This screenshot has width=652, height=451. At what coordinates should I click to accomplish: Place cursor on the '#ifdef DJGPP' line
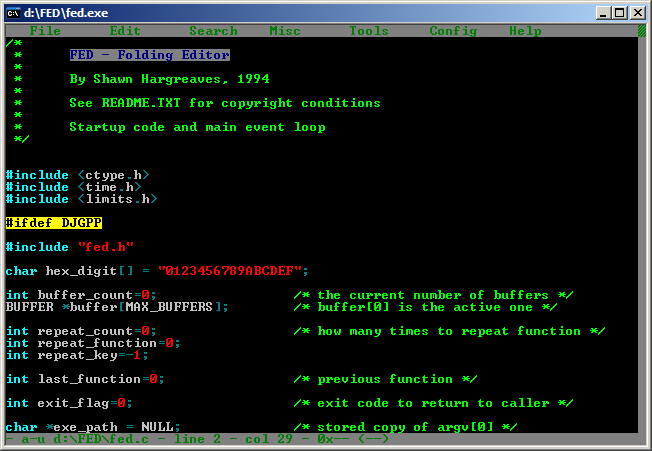point(53,223)
